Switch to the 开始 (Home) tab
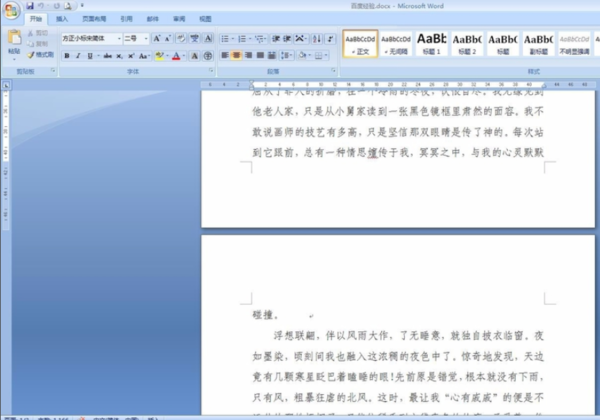Image resolution: width=600 pixels, height=420 pixels. click(x=36, y=19)
